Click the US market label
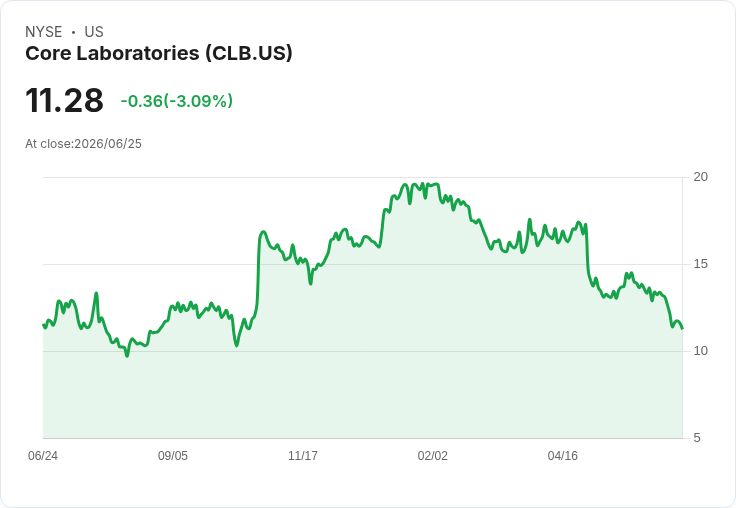 pos(94,32)
